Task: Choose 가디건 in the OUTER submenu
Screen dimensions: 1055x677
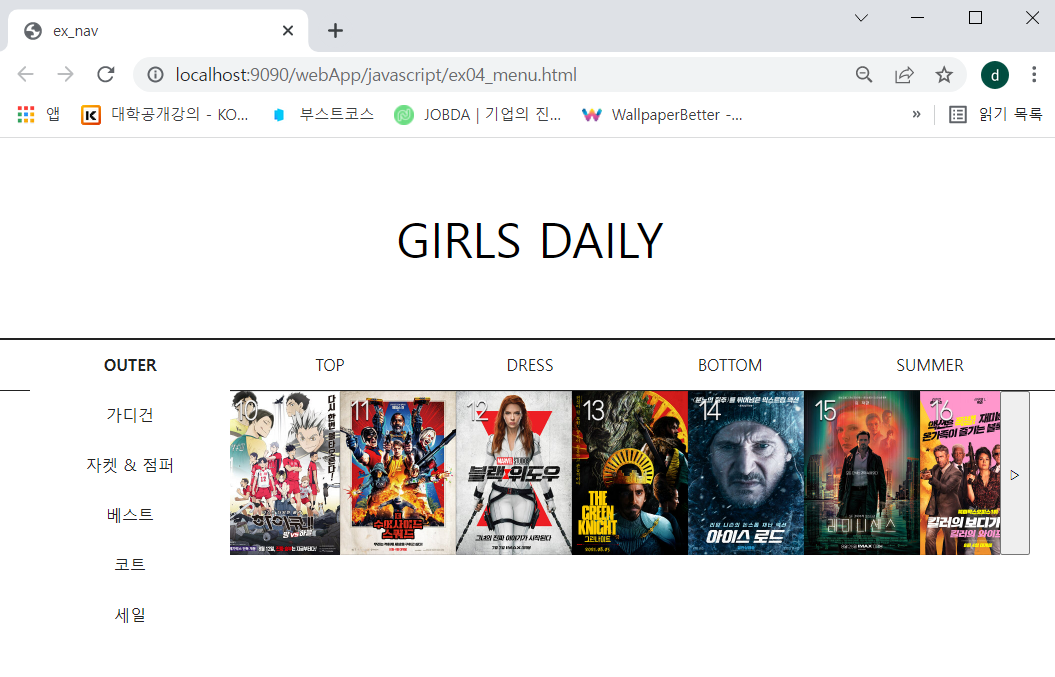Action: 131,415
